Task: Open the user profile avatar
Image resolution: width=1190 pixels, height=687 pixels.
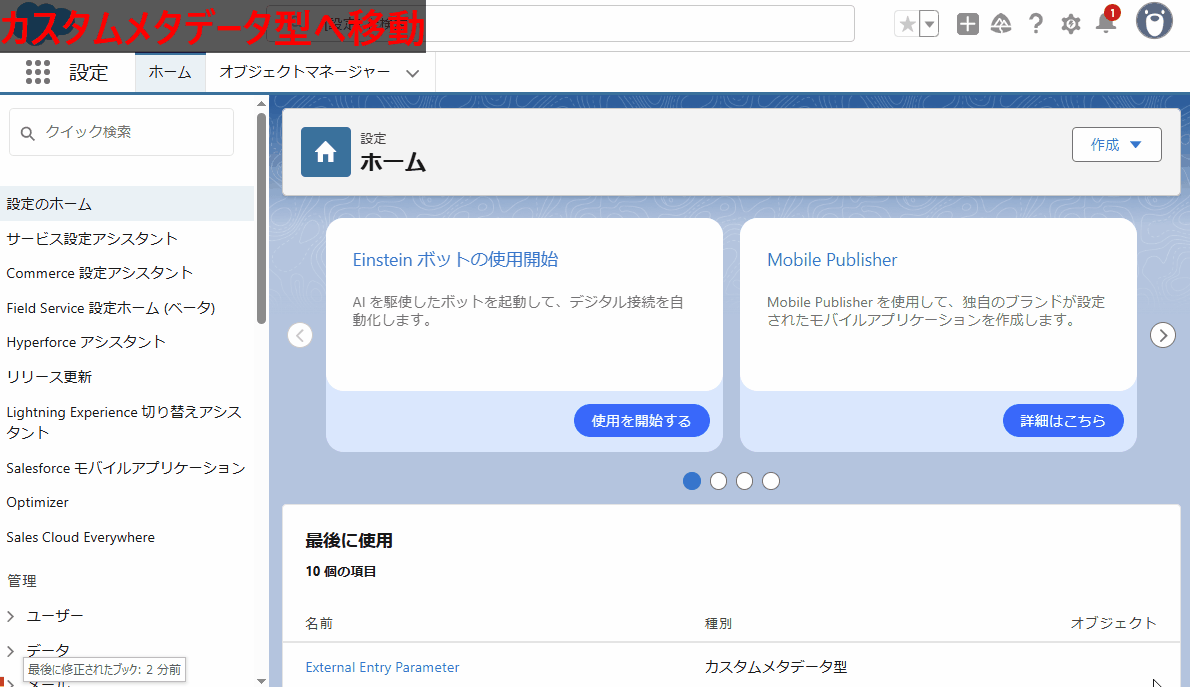Action: click(x=1154, y=20)
